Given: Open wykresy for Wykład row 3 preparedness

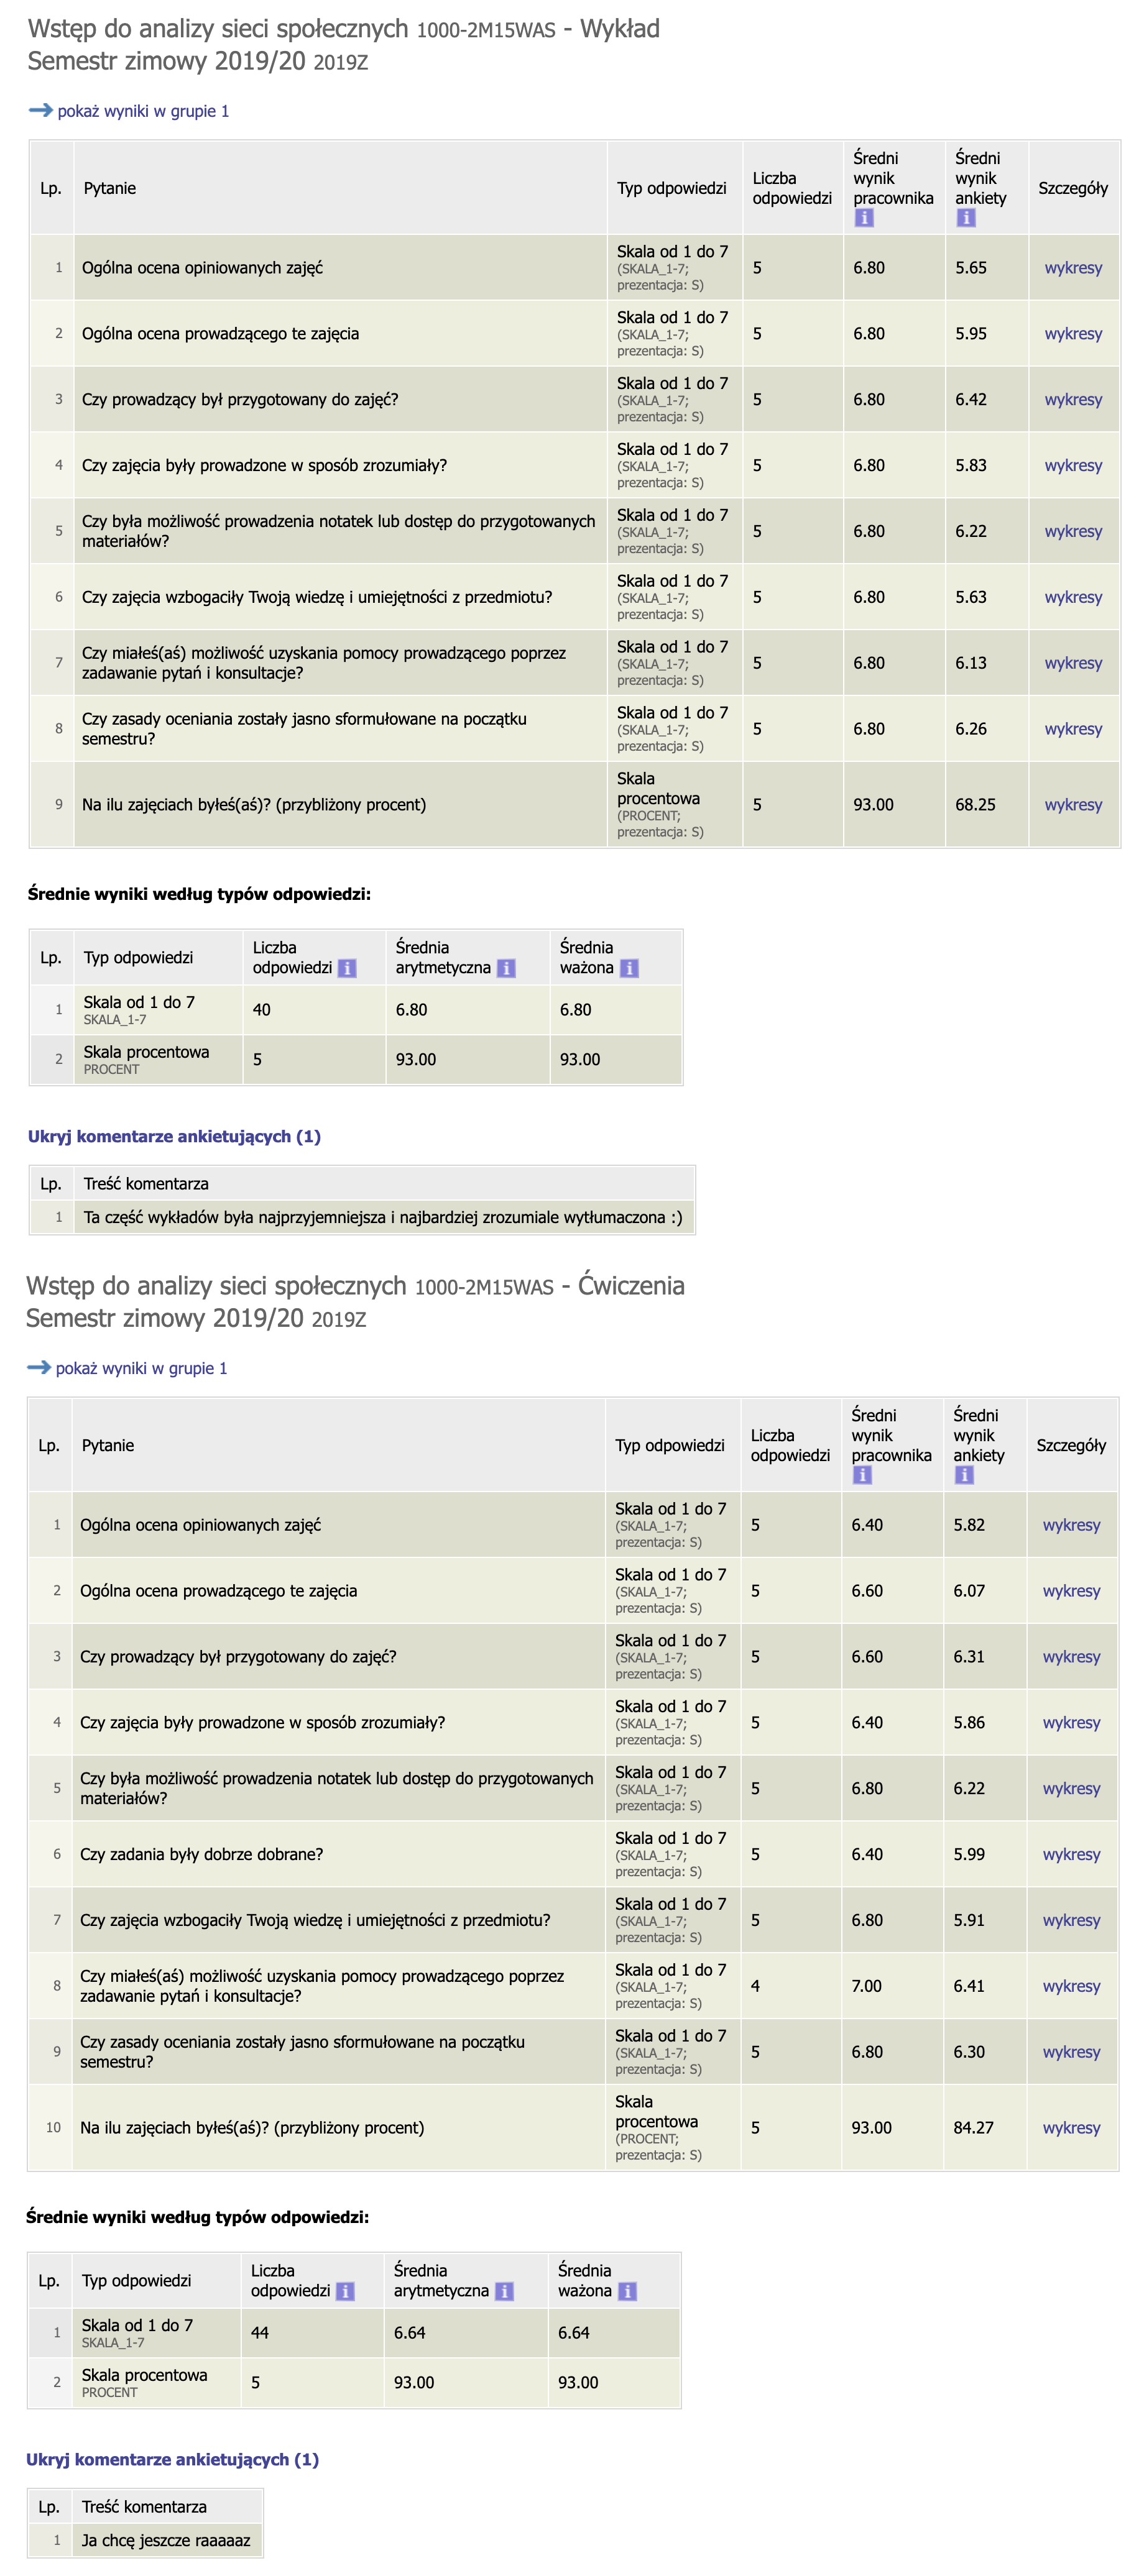Looking at the screenshot, I should [1073, 400].
